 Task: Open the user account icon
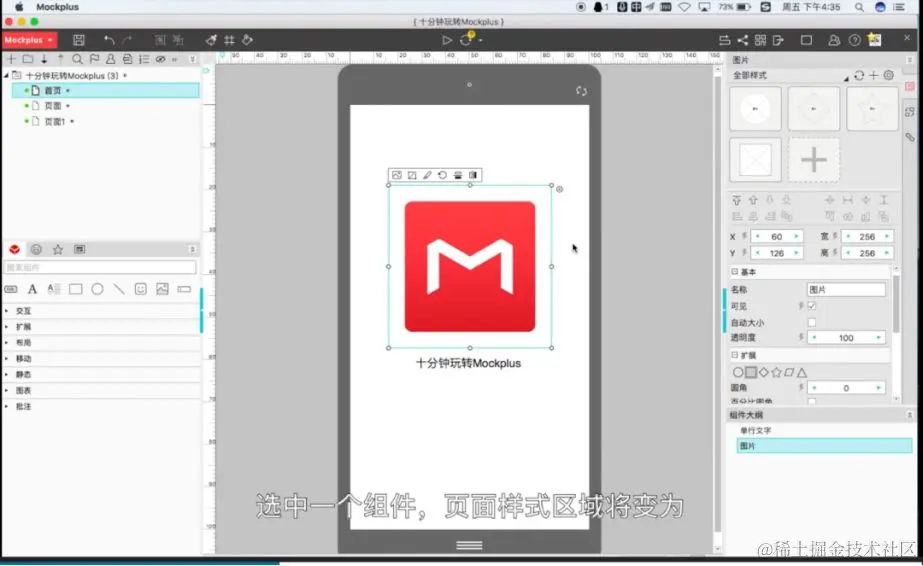coord(834,40)
